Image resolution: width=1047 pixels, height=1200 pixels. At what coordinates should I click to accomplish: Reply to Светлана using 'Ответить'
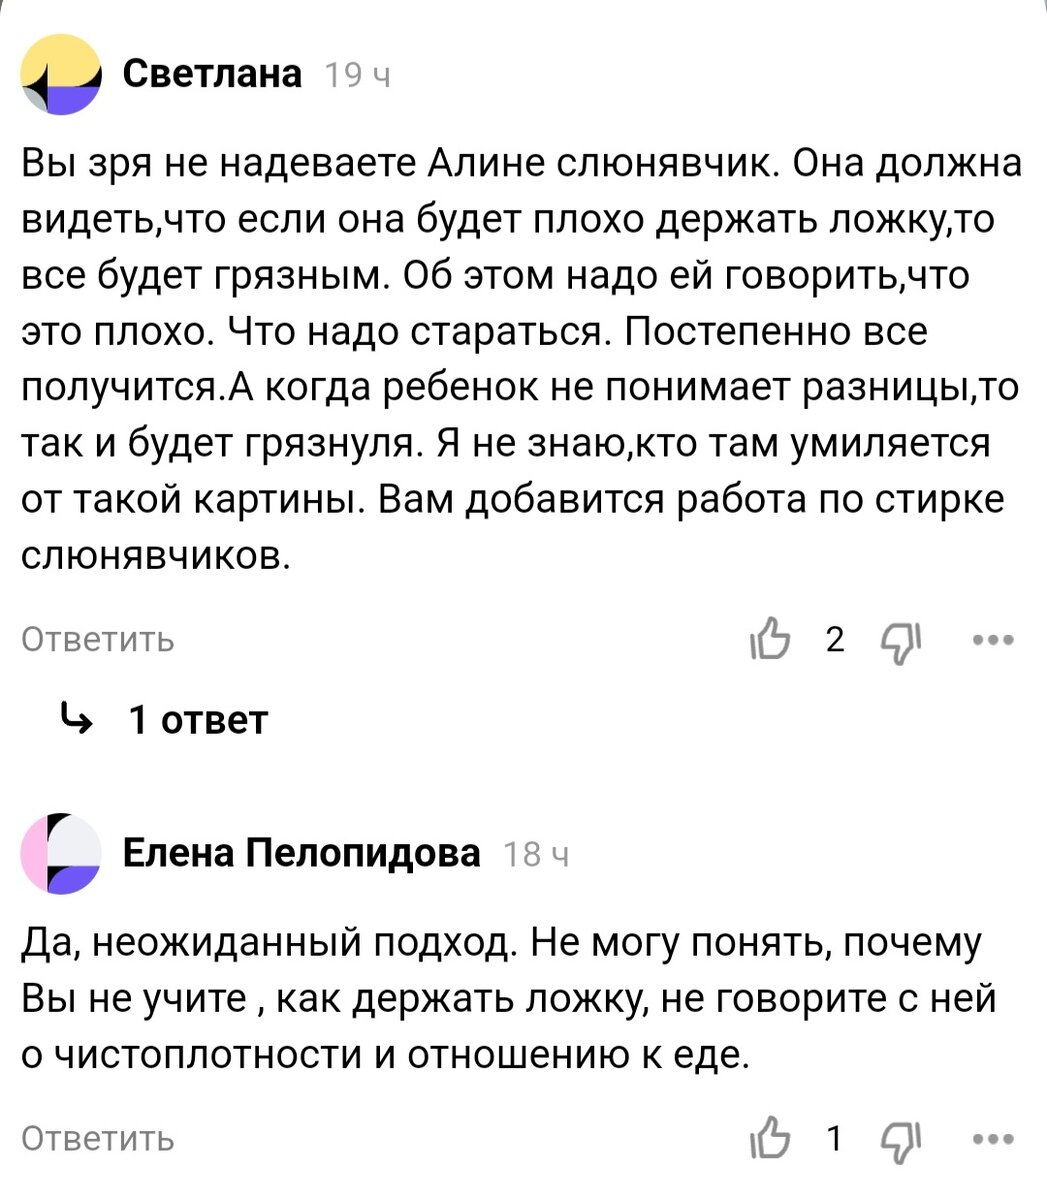point(97,640)
